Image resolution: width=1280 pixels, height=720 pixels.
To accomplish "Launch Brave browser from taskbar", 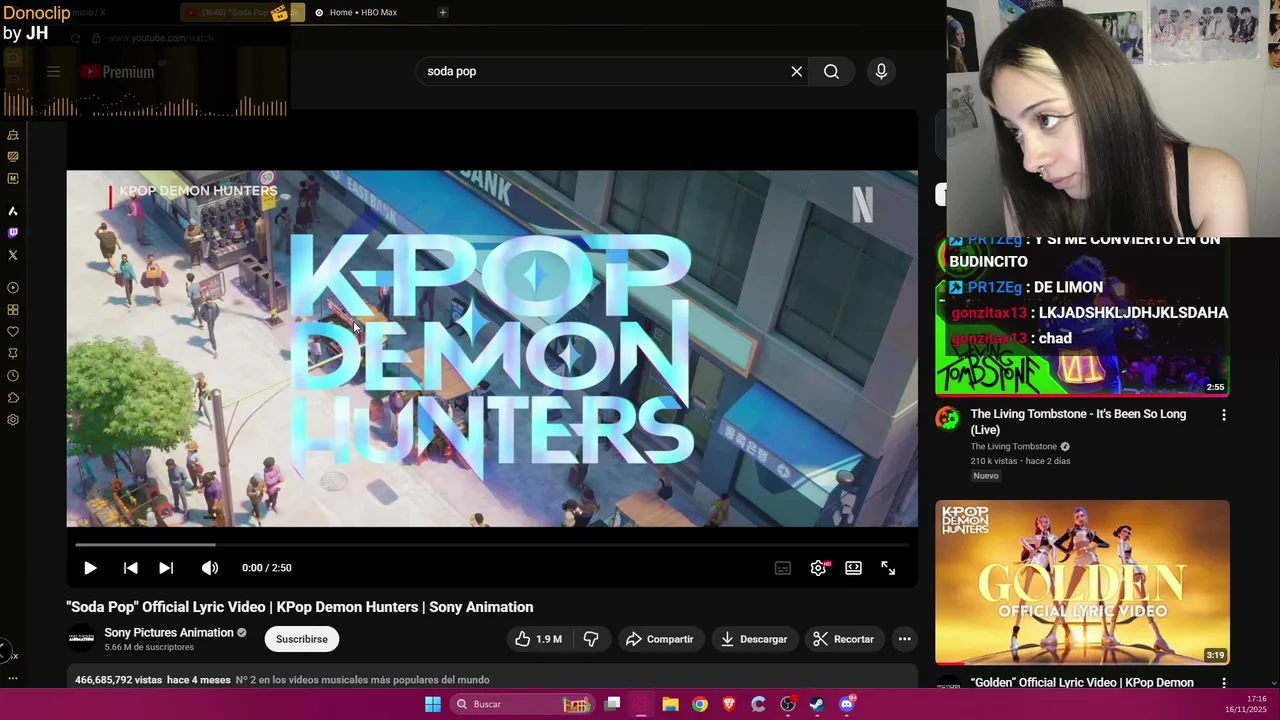I will (x=729, y=704).
